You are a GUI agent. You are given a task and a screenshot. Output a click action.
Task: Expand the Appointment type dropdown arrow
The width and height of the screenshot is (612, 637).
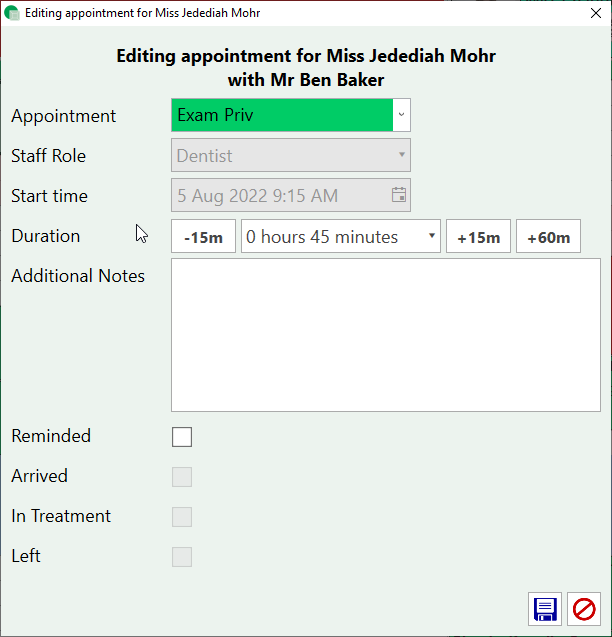pos(401,115)
